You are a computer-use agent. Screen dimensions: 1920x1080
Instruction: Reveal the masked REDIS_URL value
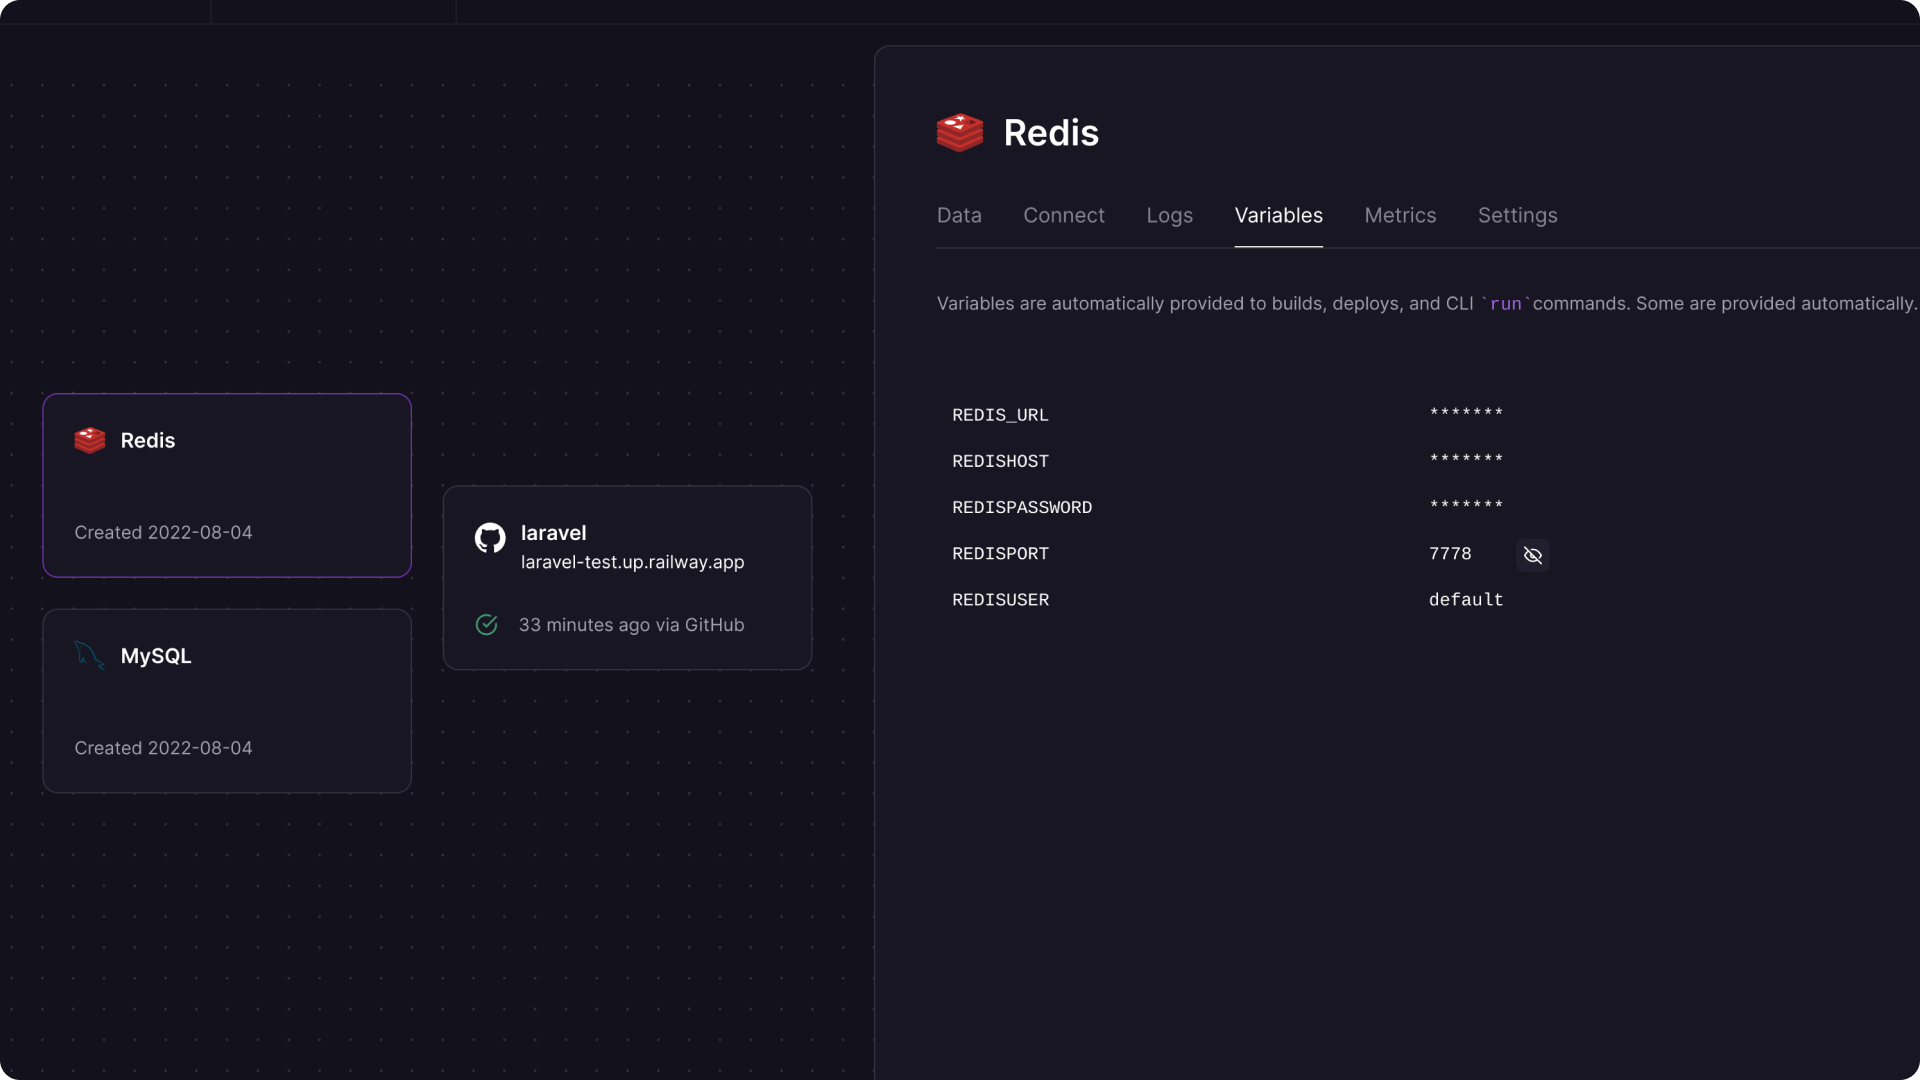[1466, 413]
